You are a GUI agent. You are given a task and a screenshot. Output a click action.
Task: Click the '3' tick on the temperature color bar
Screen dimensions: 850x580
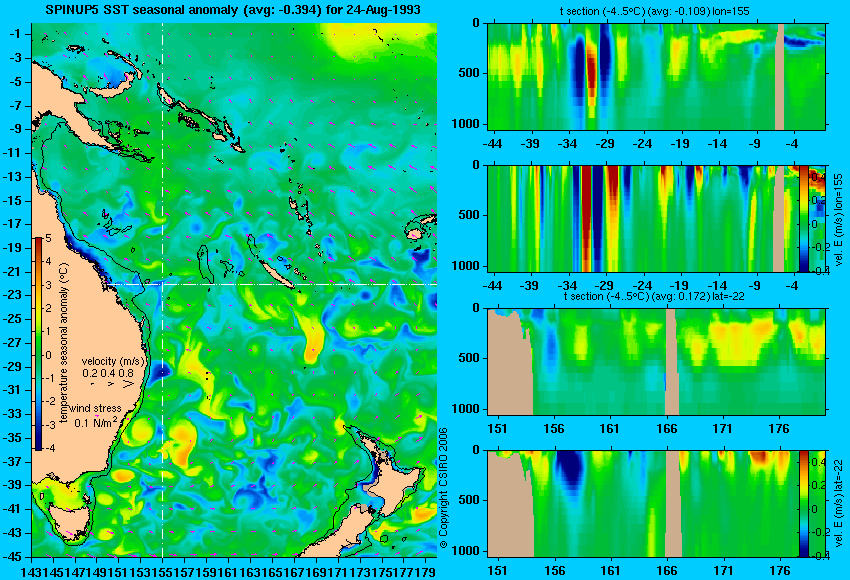[48, 285]
